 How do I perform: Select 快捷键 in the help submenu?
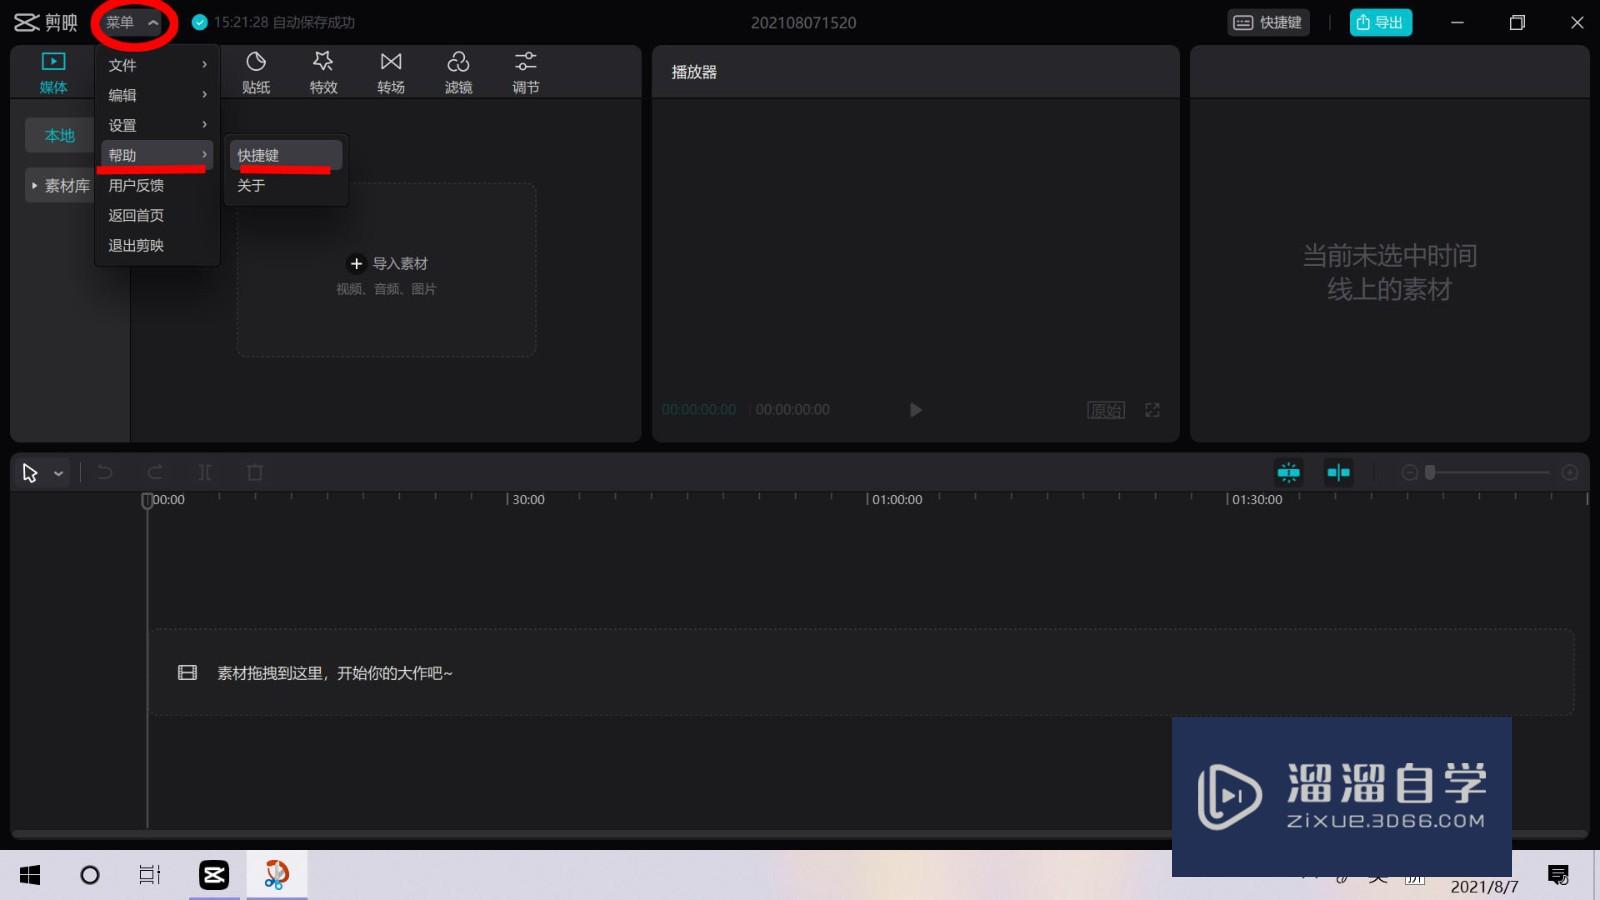tap(286, 155)
